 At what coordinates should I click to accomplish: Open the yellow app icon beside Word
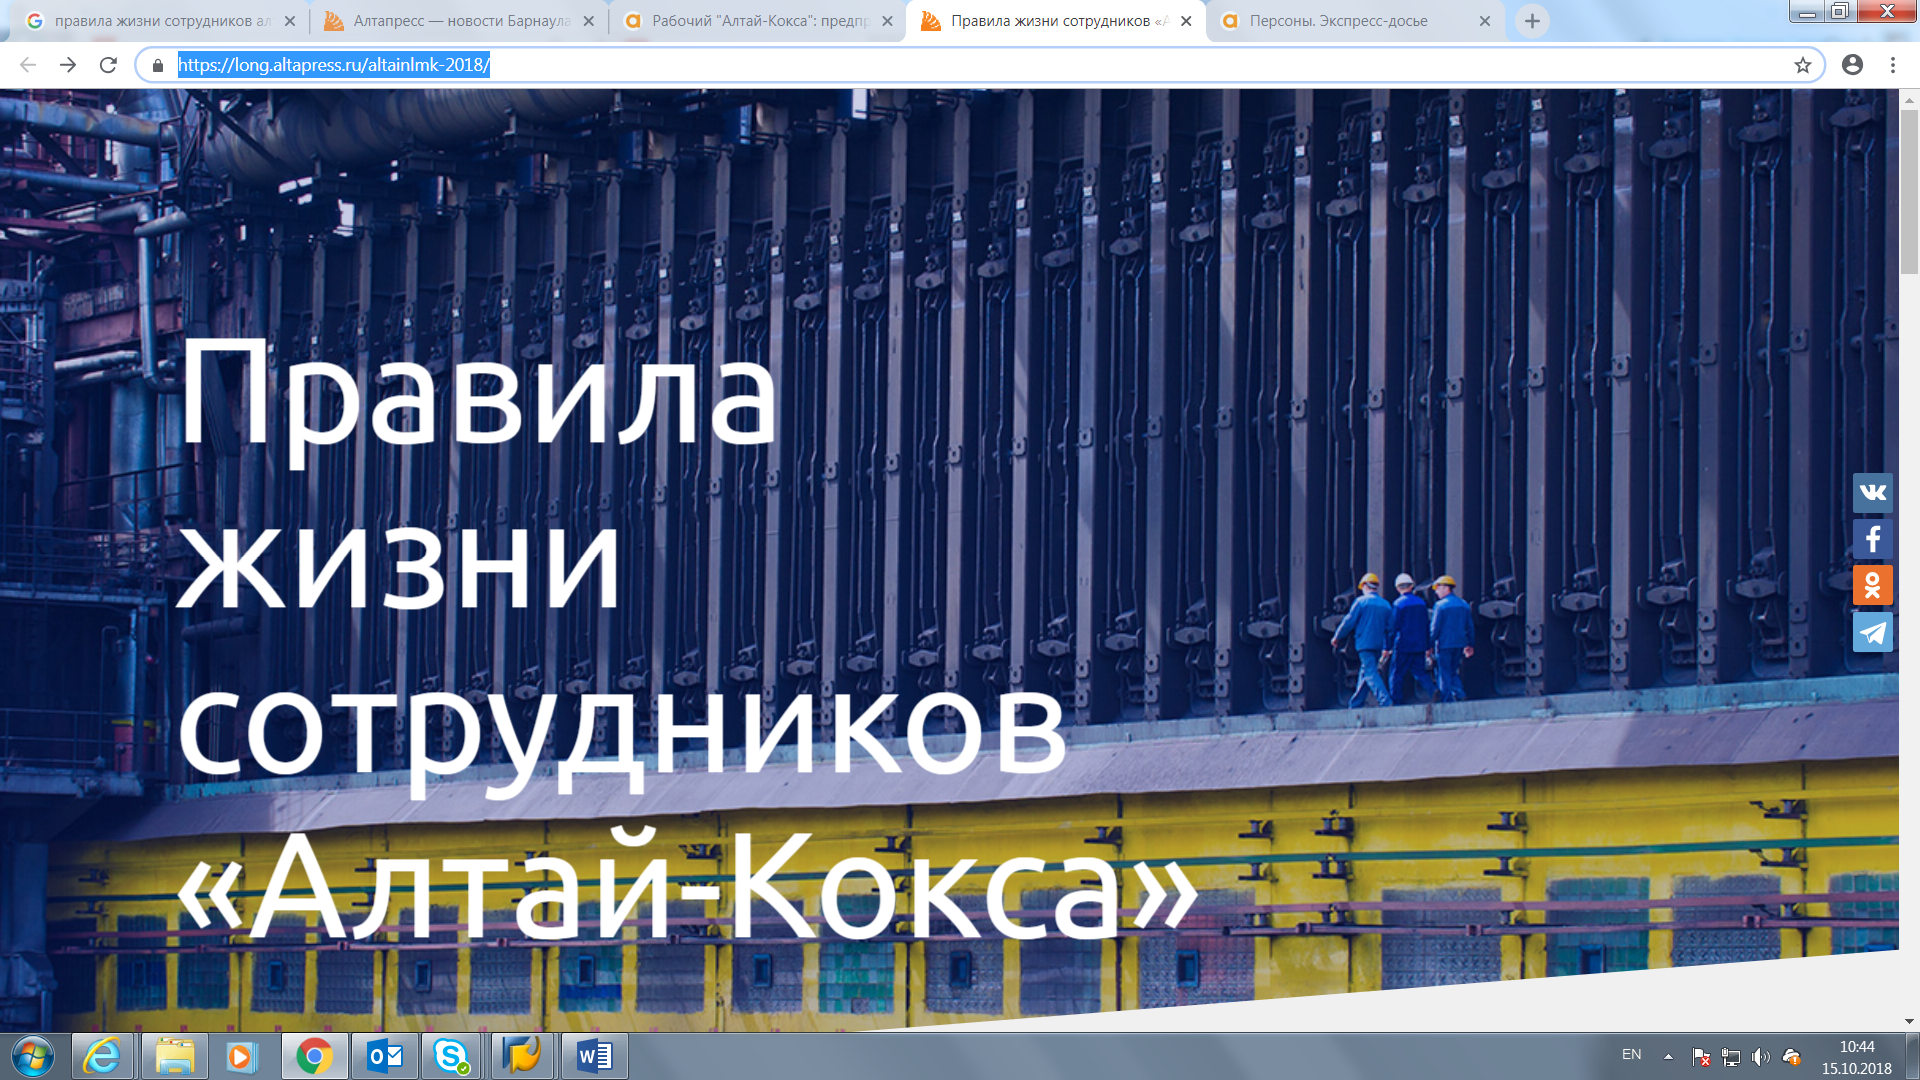(522, 1056)
